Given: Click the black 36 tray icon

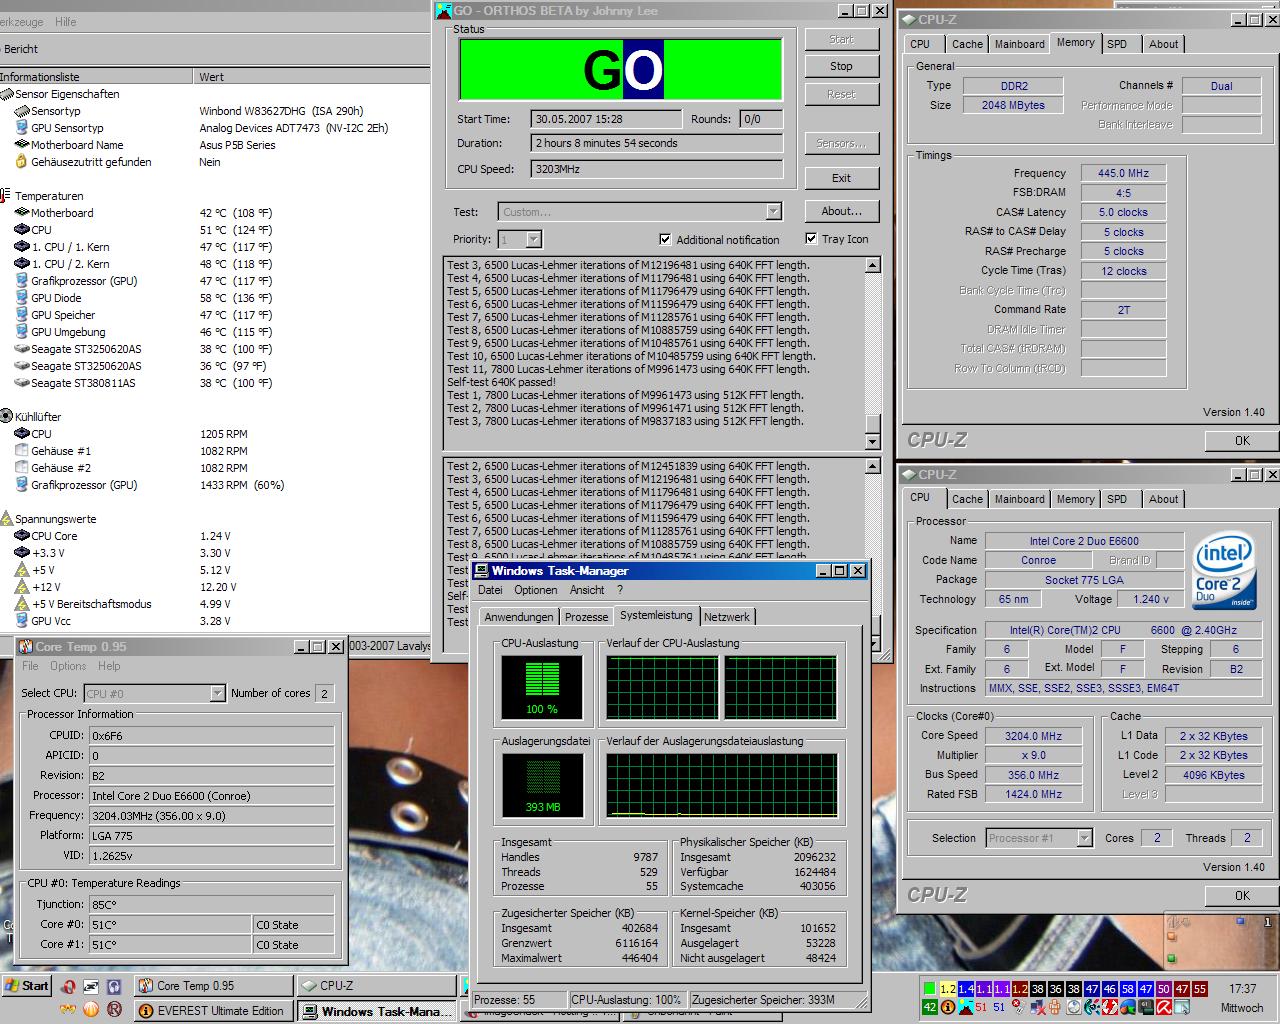Looking at the screenshot, I should pyautogui.click(x=1056, y=989).
